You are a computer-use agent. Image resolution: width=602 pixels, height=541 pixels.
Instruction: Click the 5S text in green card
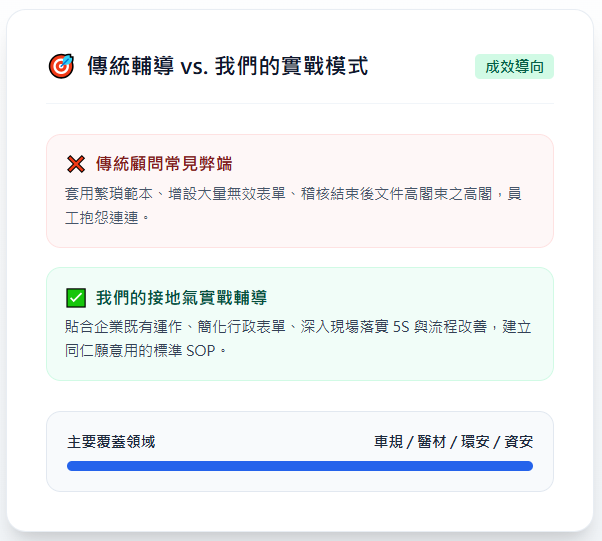click(401, 327)
